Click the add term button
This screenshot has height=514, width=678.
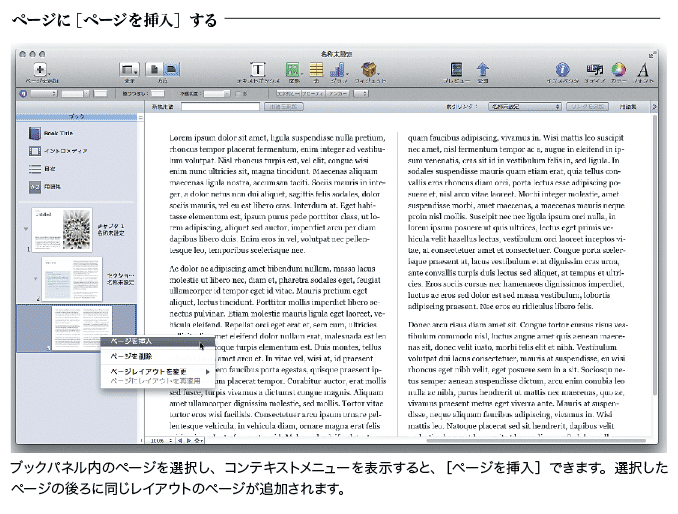tap(284, 106)
